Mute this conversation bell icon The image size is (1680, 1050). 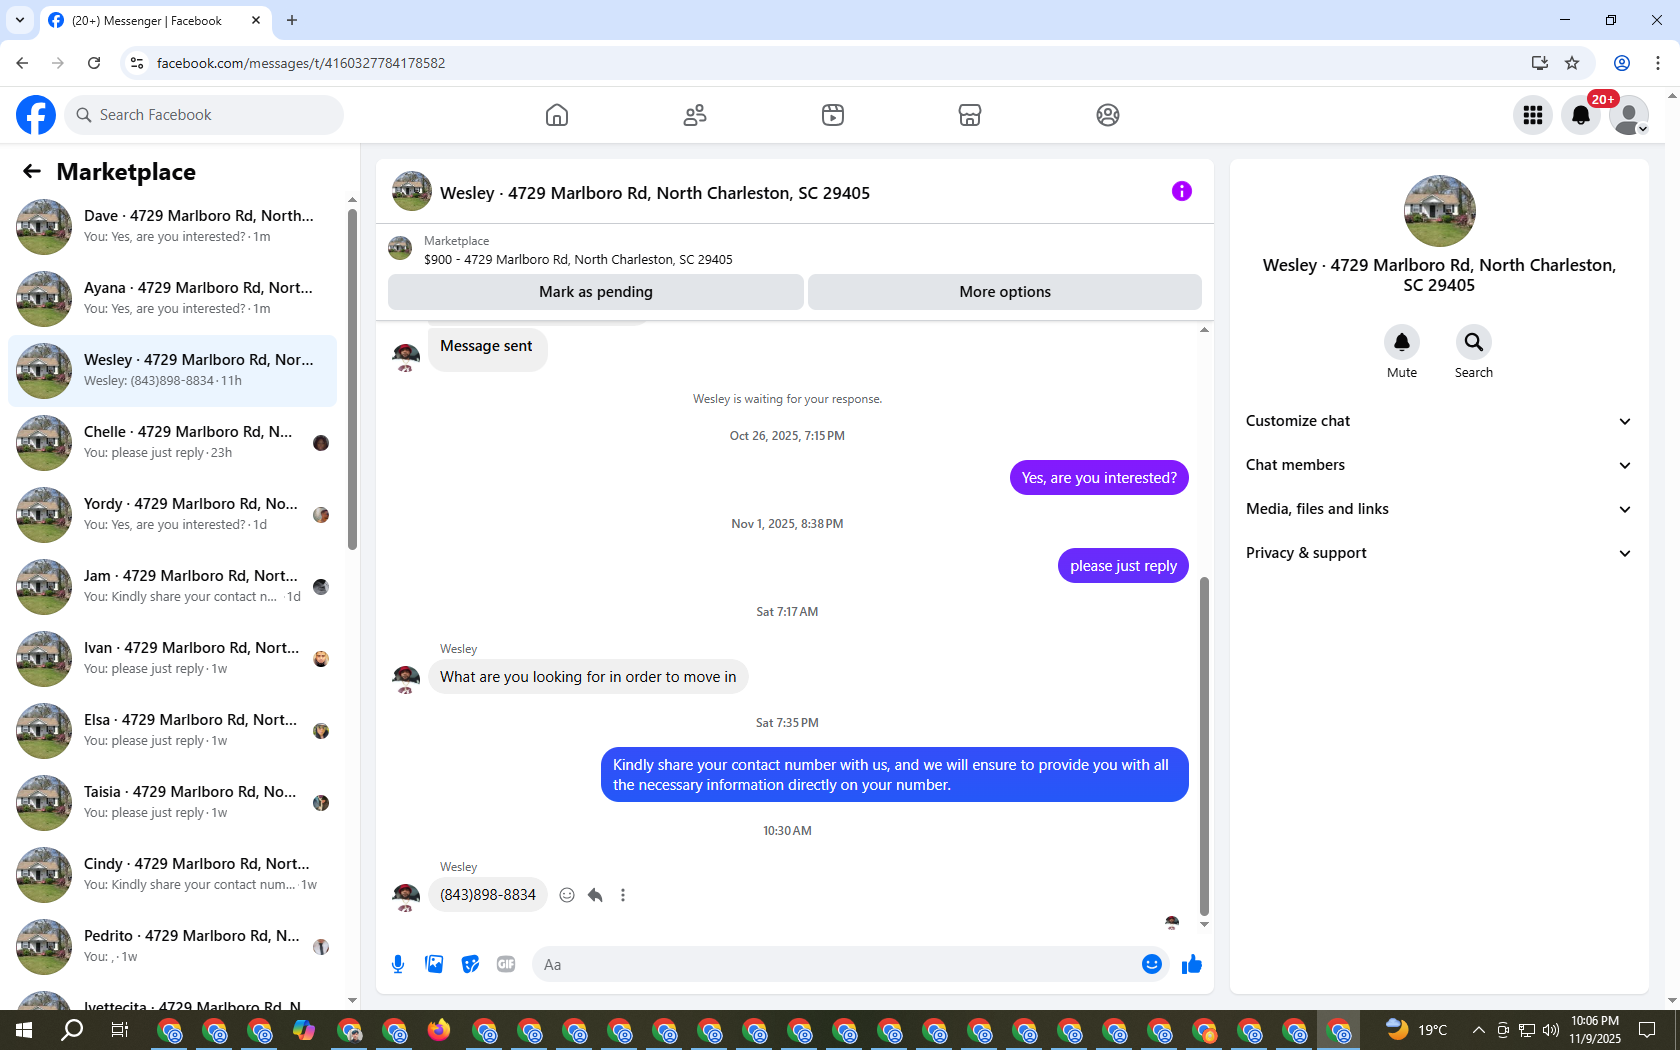point(1402,342)
